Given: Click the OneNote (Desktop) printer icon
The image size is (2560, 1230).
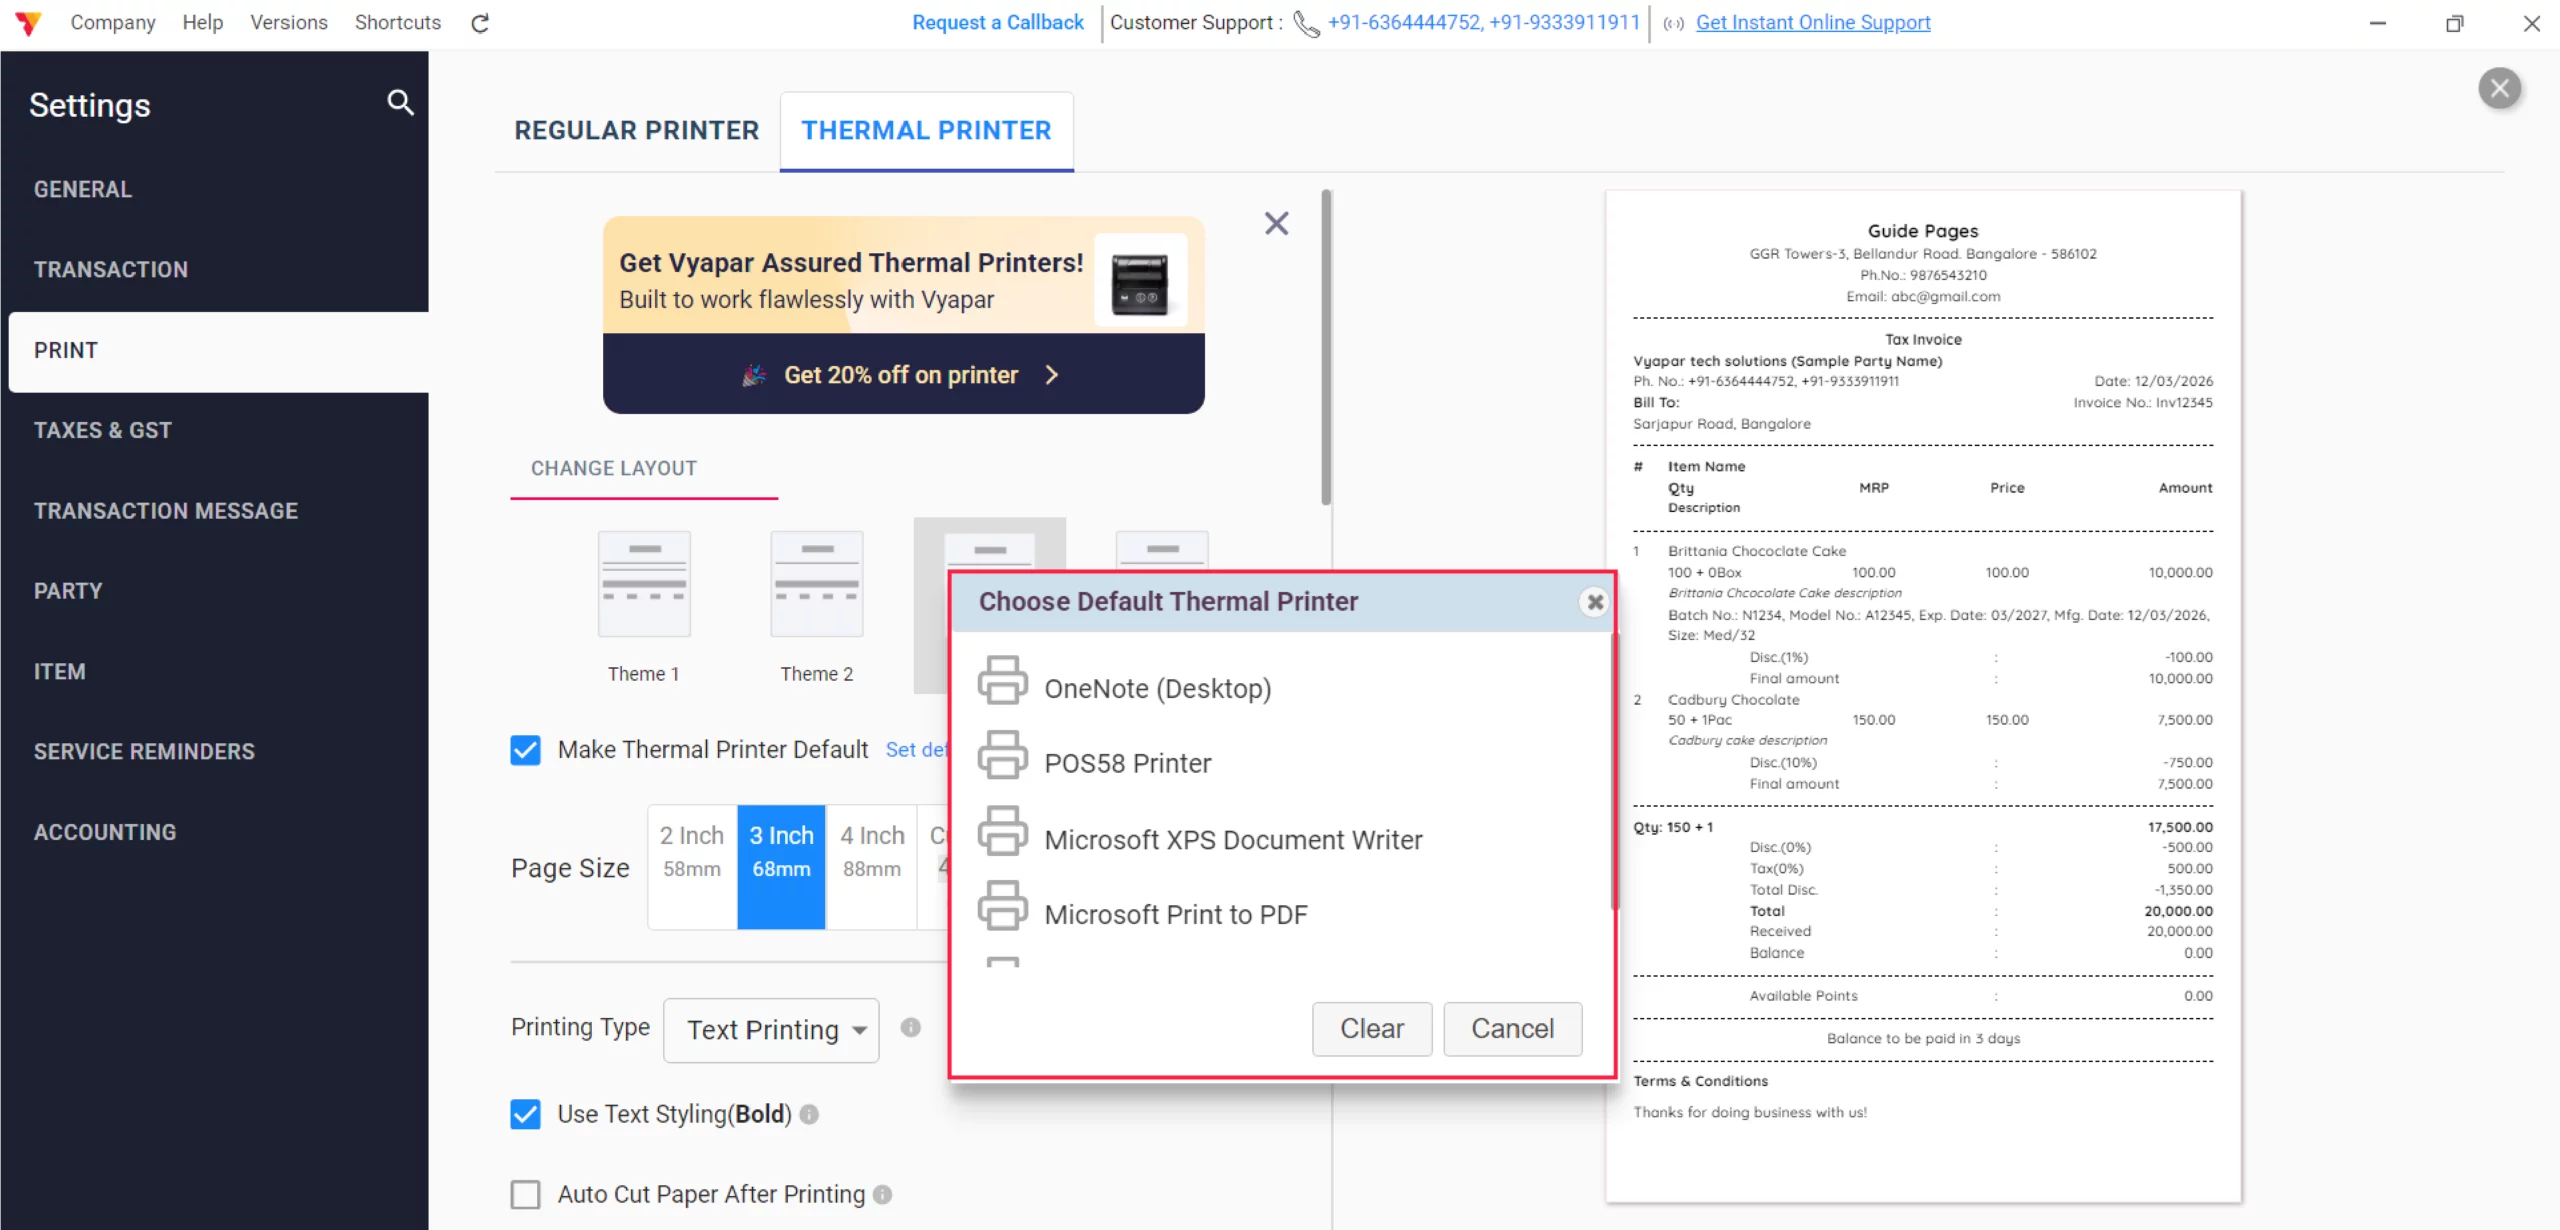Looking at the screenshot, I should coord(1002,681).
